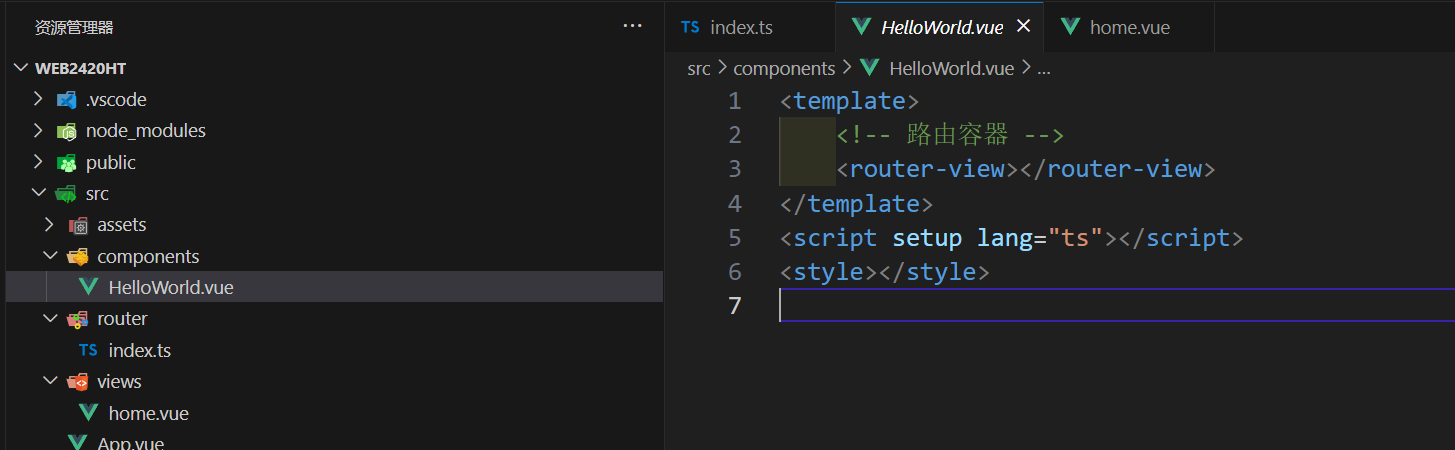Click the node_modules folder icon
The height and width of the screenshot is (450, 1455).
point(67,131)
